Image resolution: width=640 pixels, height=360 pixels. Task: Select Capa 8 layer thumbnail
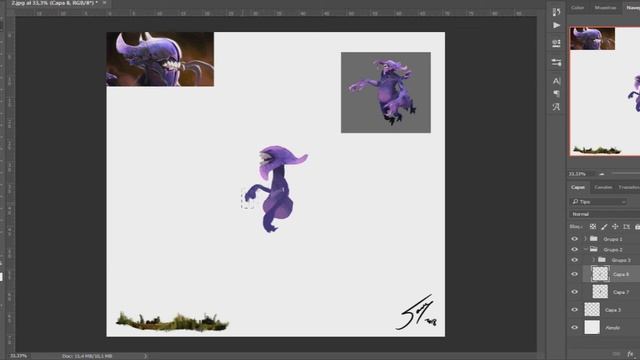click(x=600, y=274)
